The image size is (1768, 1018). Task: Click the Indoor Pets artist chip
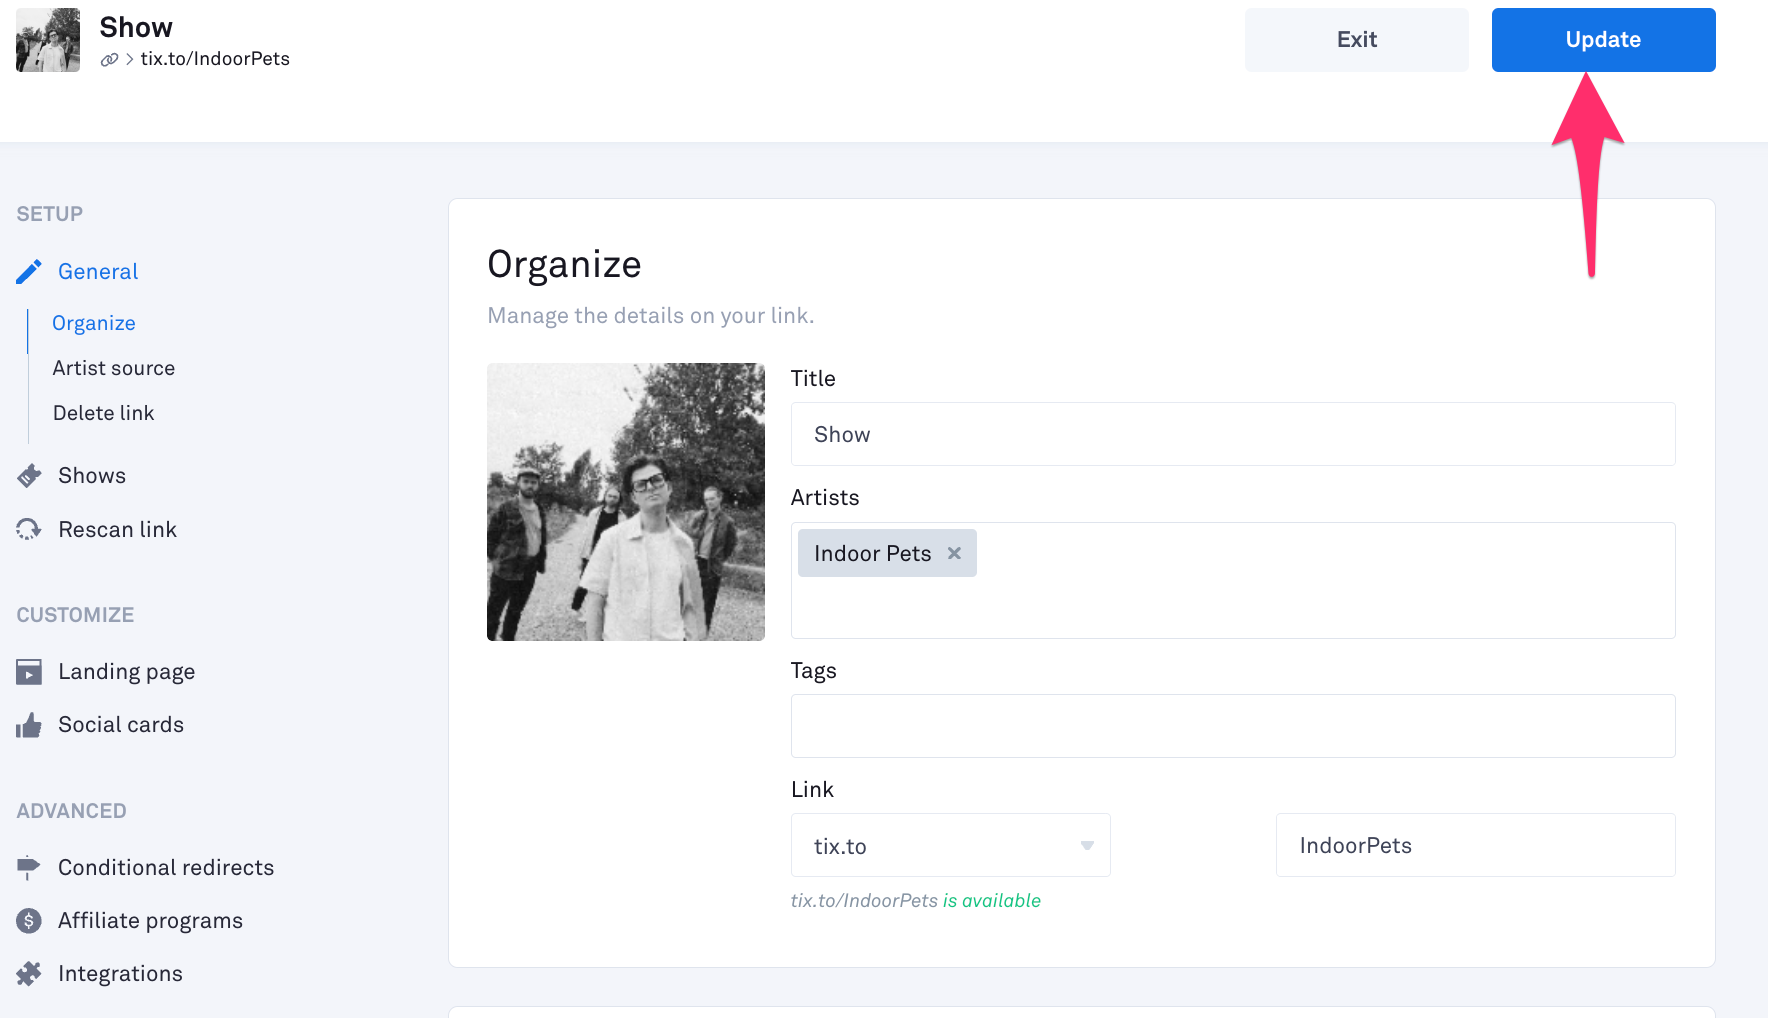click(x=887, y=553)
